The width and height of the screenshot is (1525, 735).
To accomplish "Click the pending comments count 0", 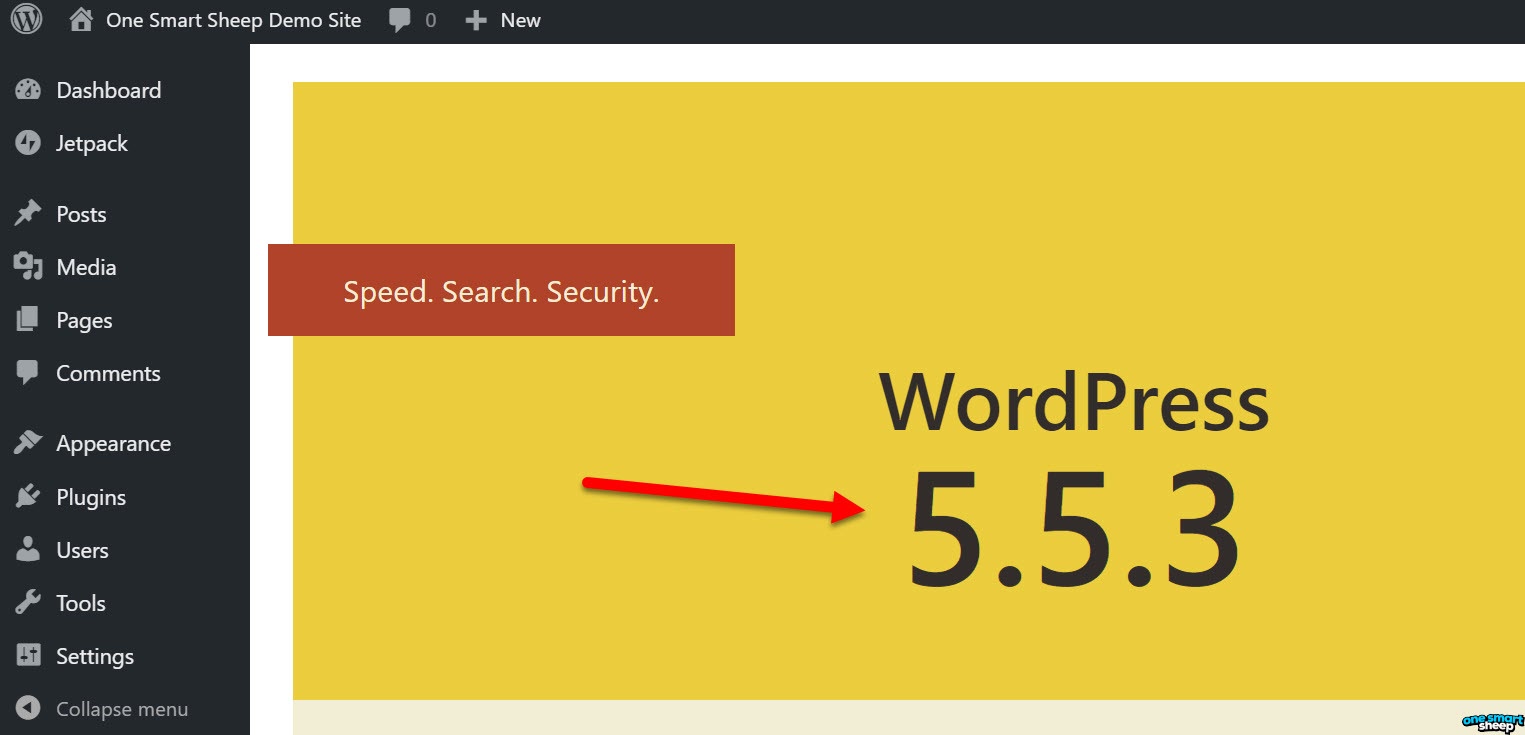I will (x=431, y=20).
